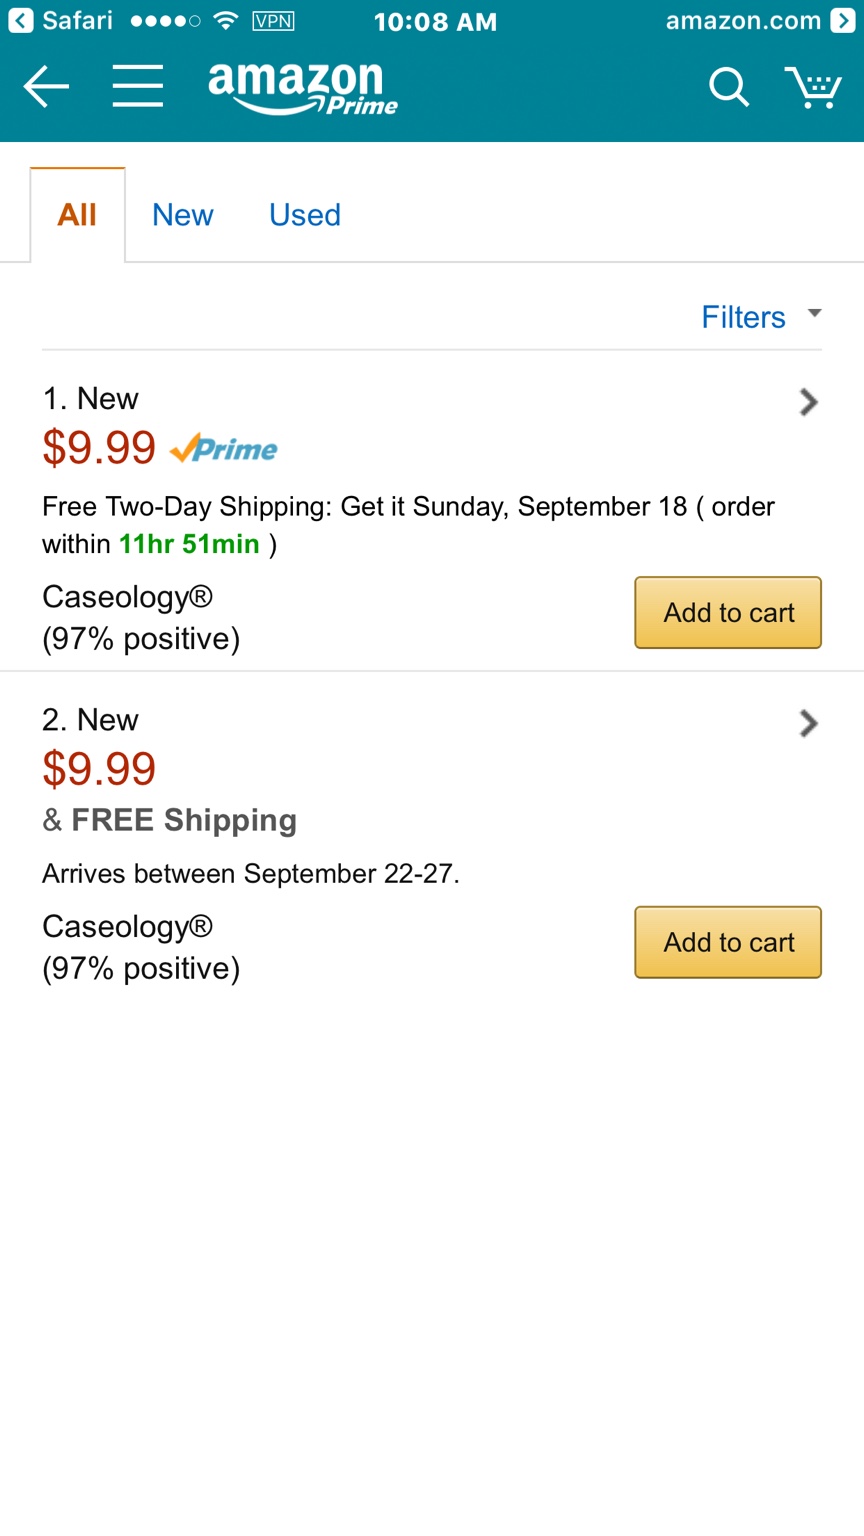
Task: Switch to the Used tab
Action: click(x=305, y=215)
